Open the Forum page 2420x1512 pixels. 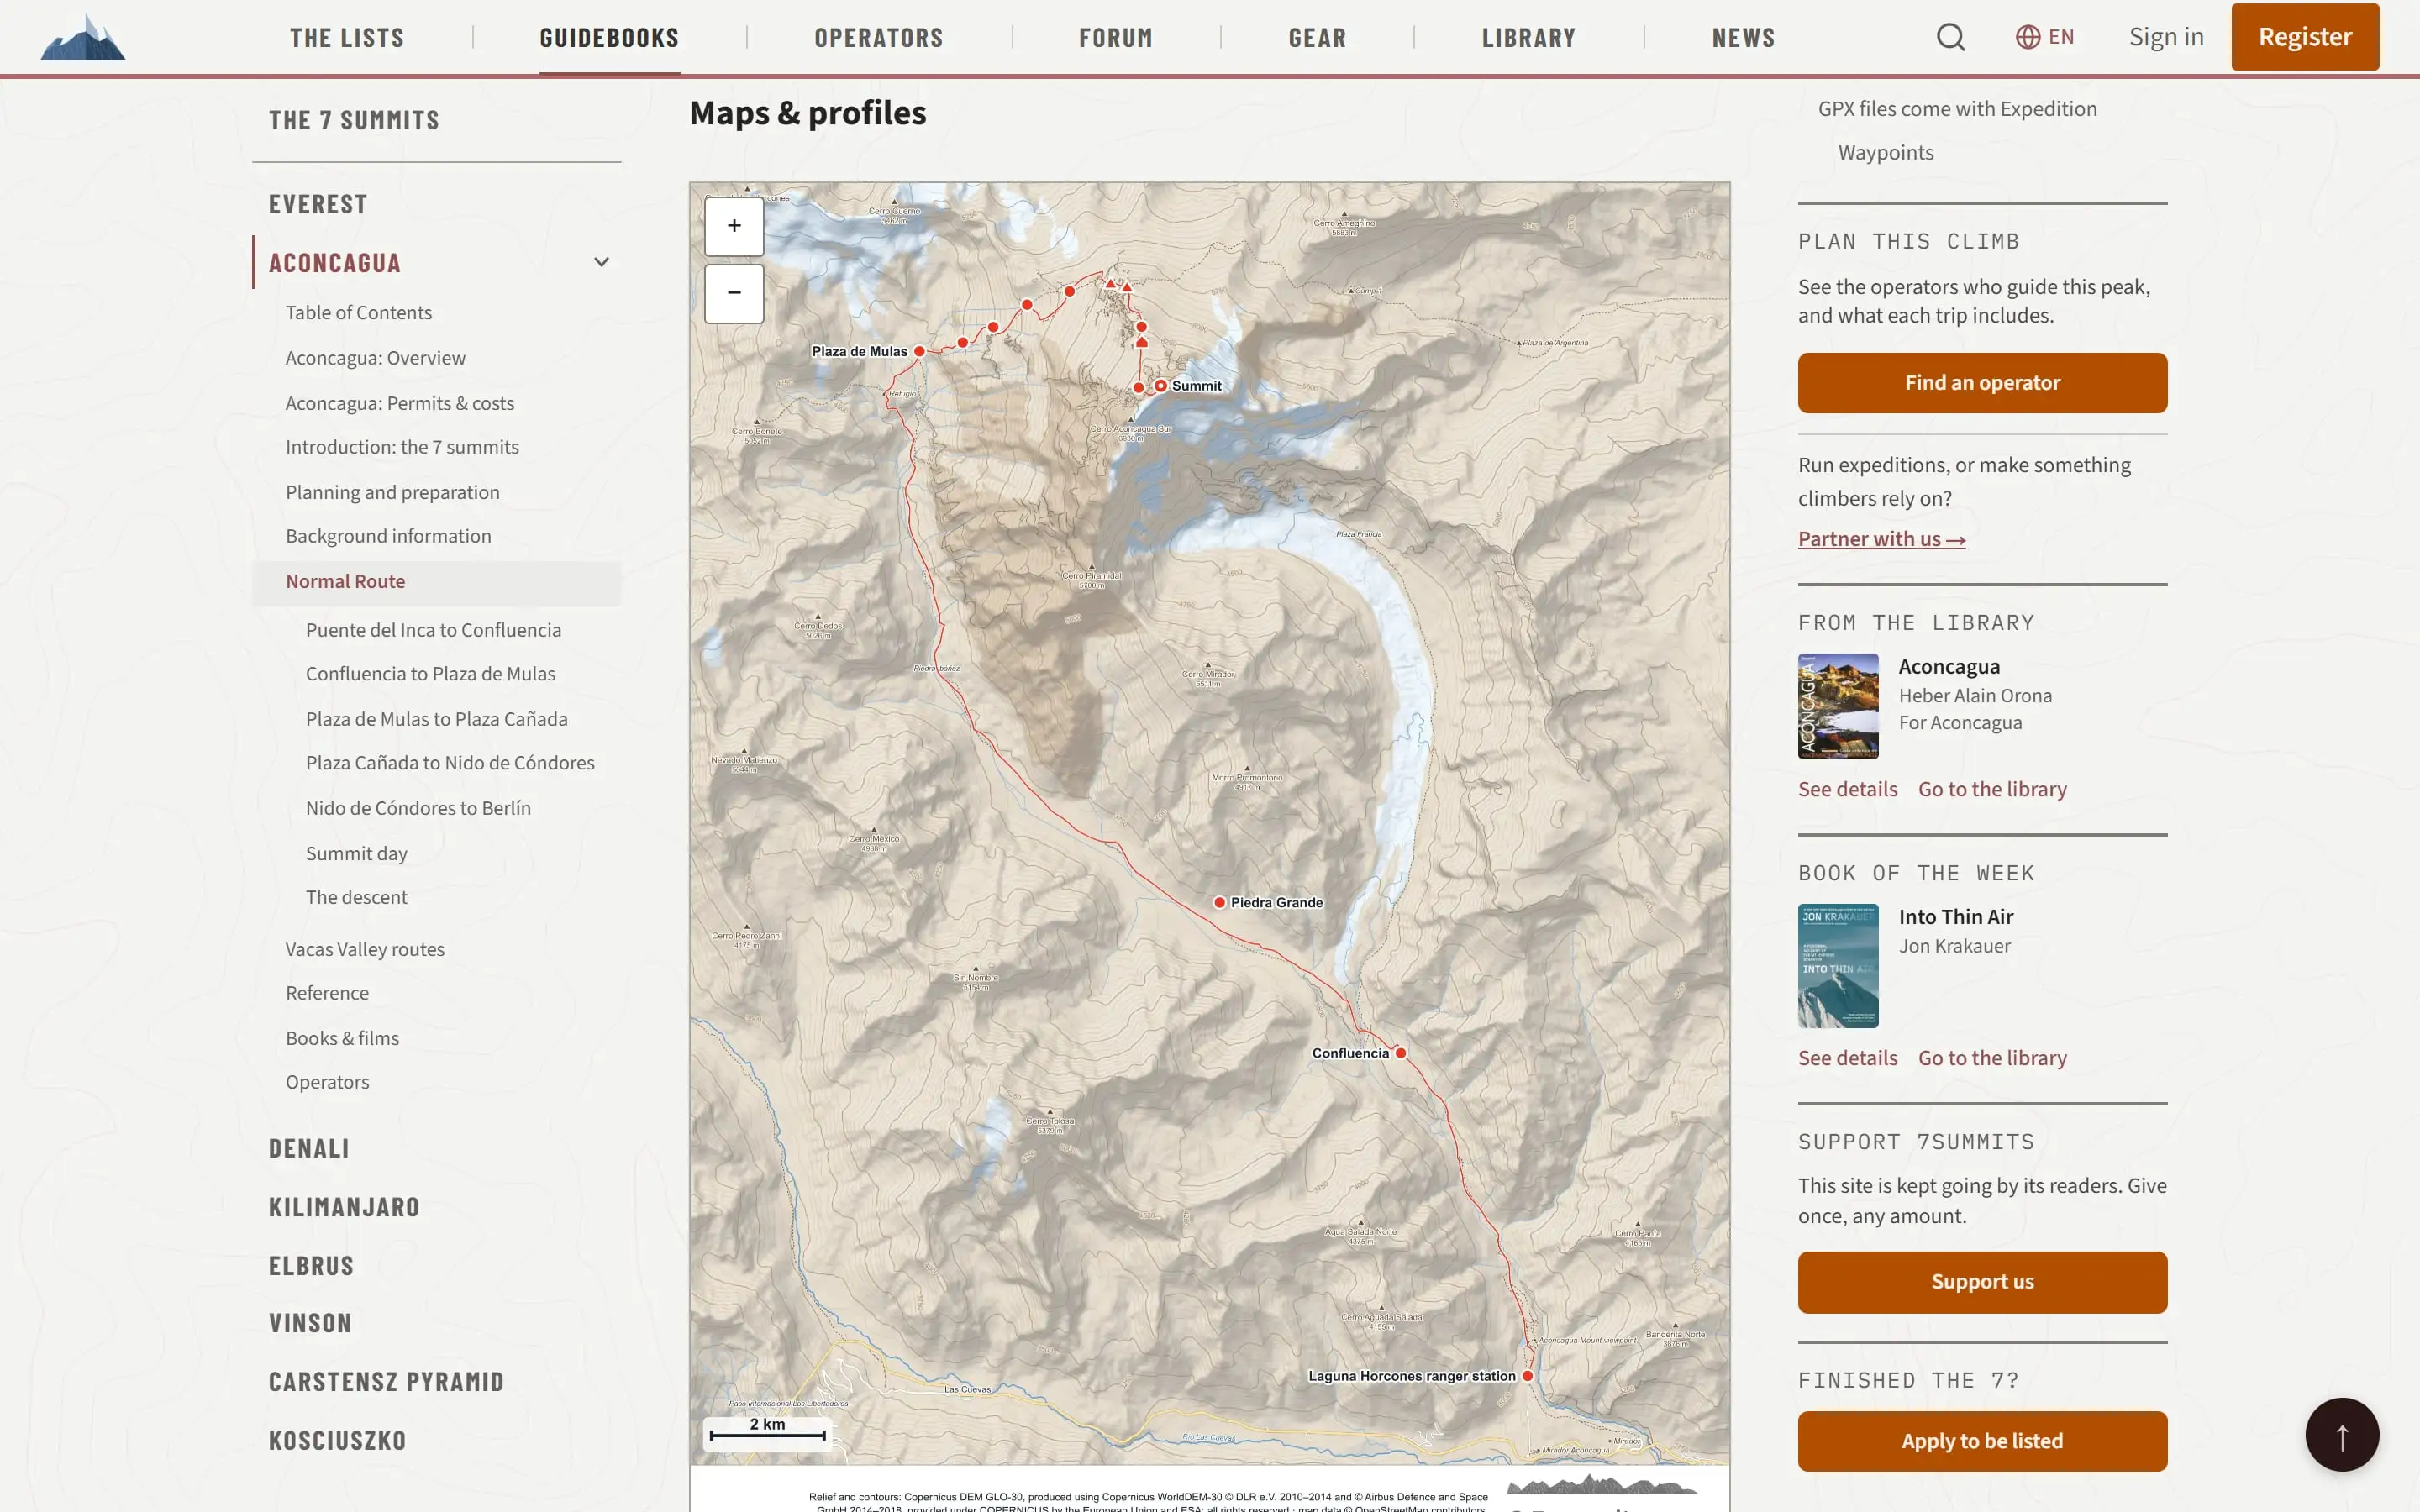[1116, 38]
